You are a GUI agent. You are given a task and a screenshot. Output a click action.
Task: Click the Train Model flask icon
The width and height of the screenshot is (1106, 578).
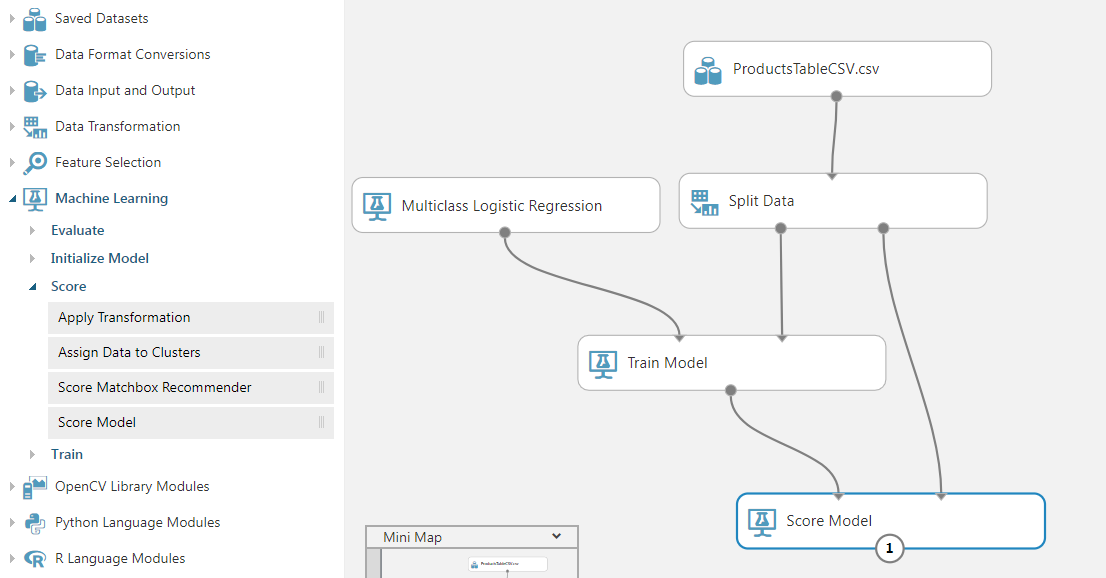coord(602,362)
